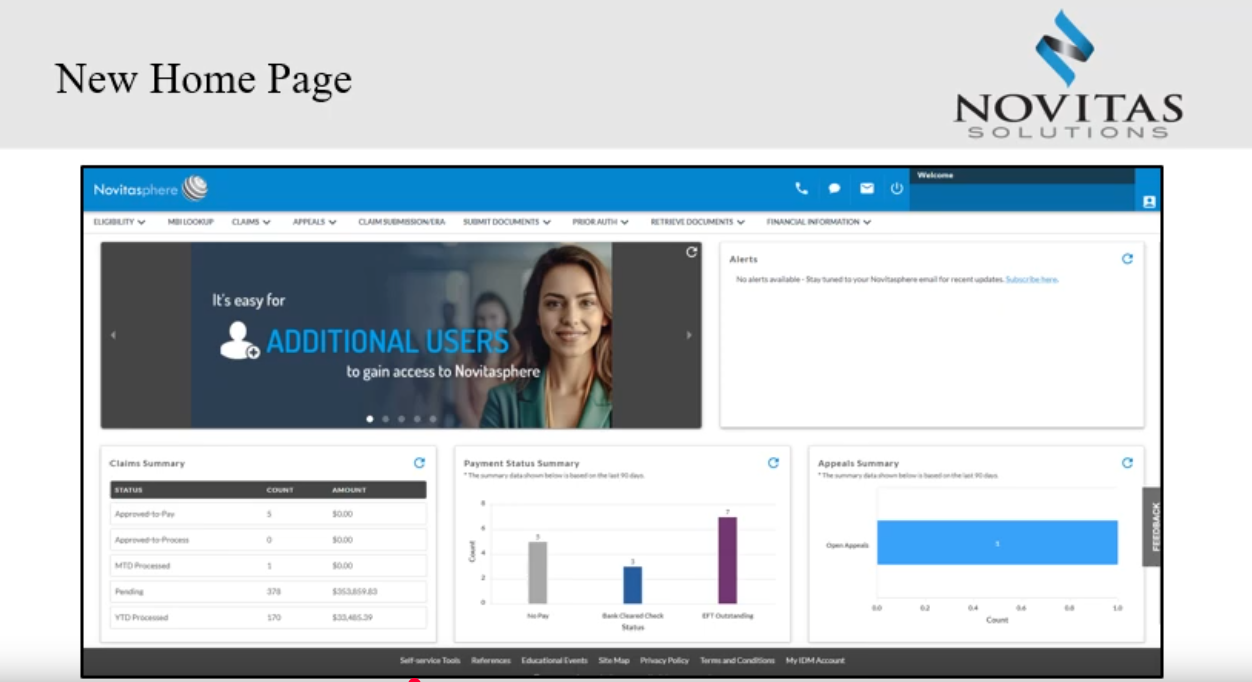Open the MBI Lookup menu item
1252x682 pixels.
pyautogui.click(x=190, y=222)
